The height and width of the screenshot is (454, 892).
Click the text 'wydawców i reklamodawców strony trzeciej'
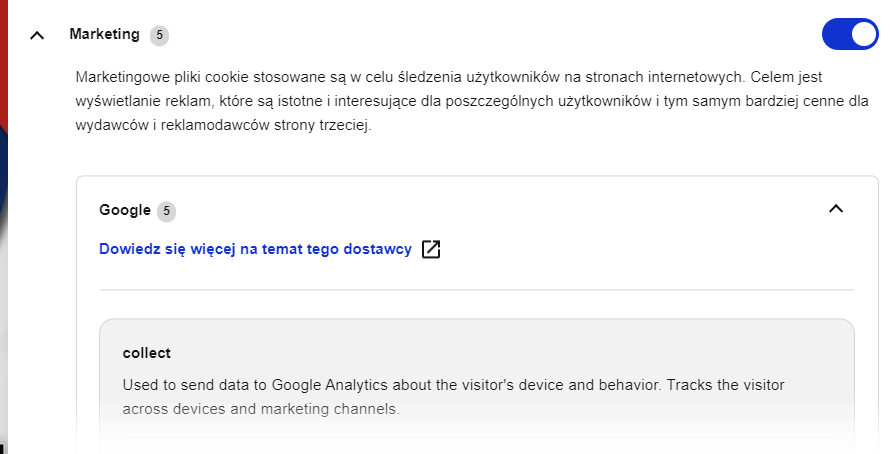point(222,125)
